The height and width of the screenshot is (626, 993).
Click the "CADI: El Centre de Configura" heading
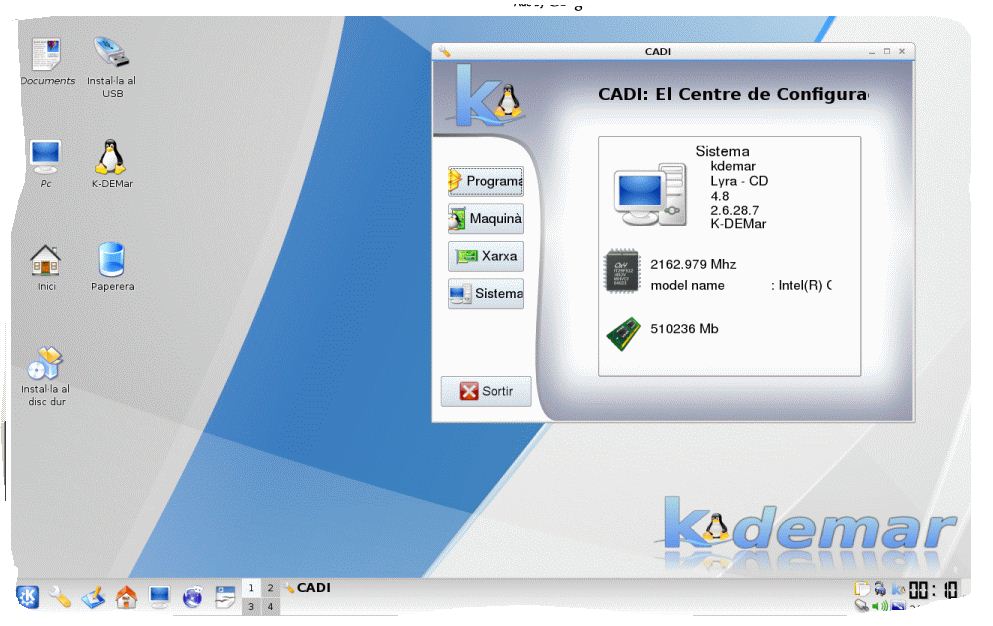(x=733, y=94)
